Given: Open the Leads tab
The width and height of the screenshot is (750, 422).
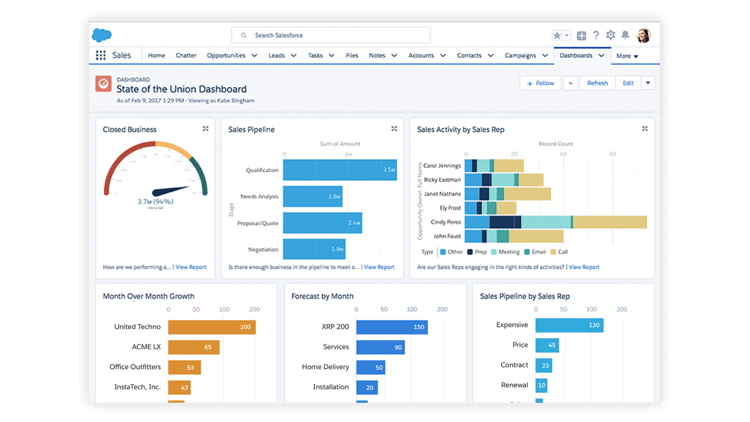Looking at the screenshot, I should [276, 56].
